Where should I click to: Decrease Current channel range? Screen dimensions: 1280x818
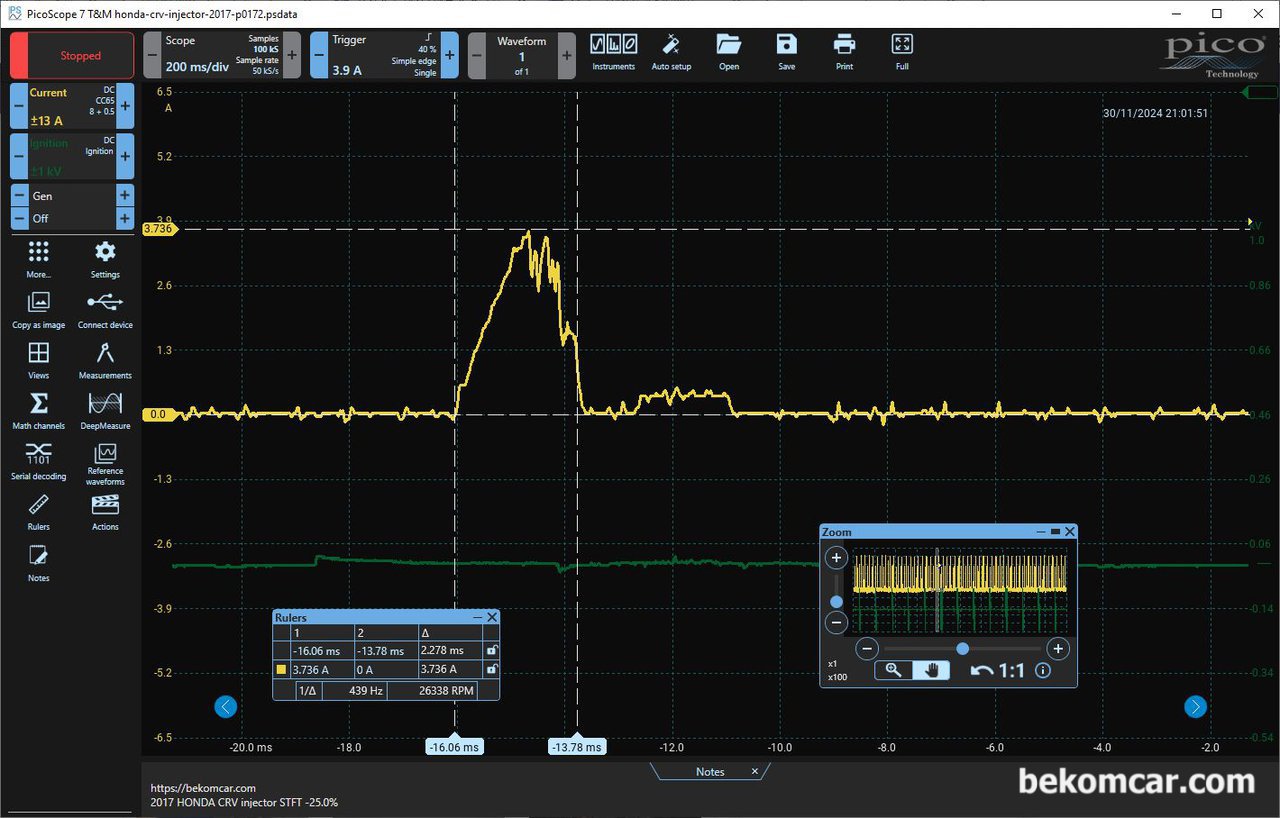tap(18, 106)
